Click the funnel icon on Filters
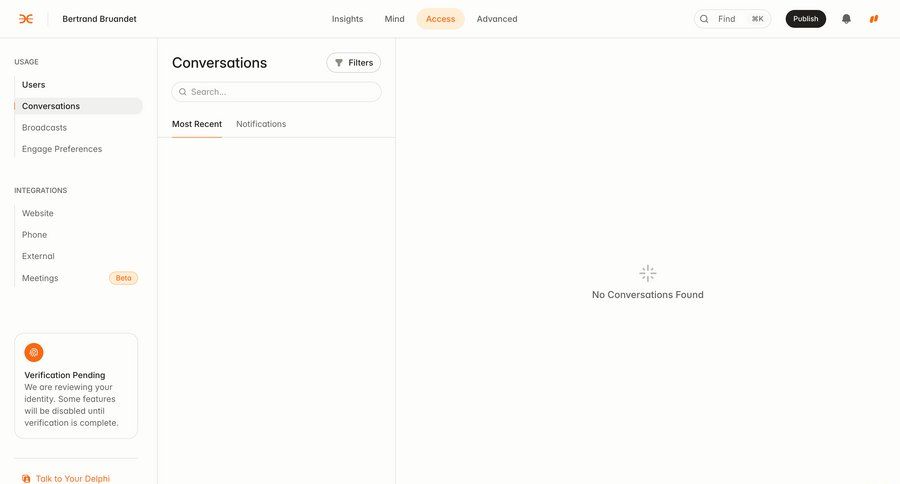The height and width of the screenshot is (484, 900). tap(339, 63)
